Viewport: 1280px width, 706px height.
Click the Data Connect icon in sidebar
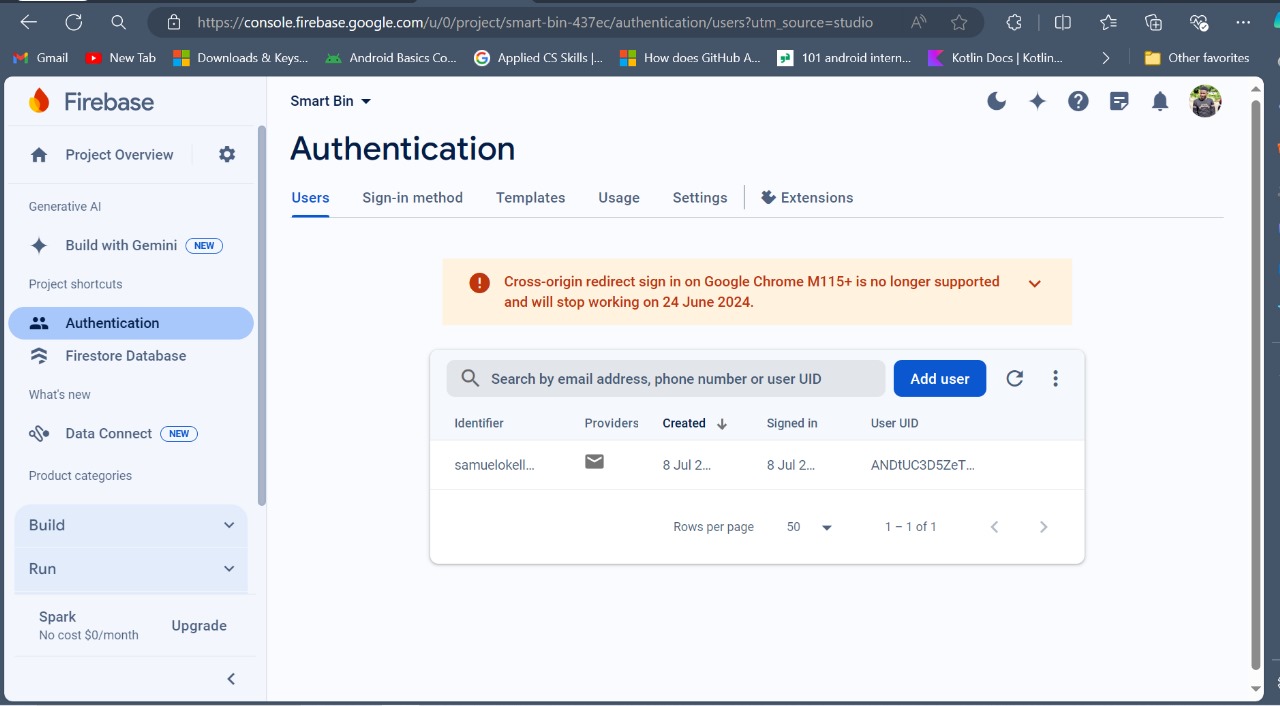(39, 433)
